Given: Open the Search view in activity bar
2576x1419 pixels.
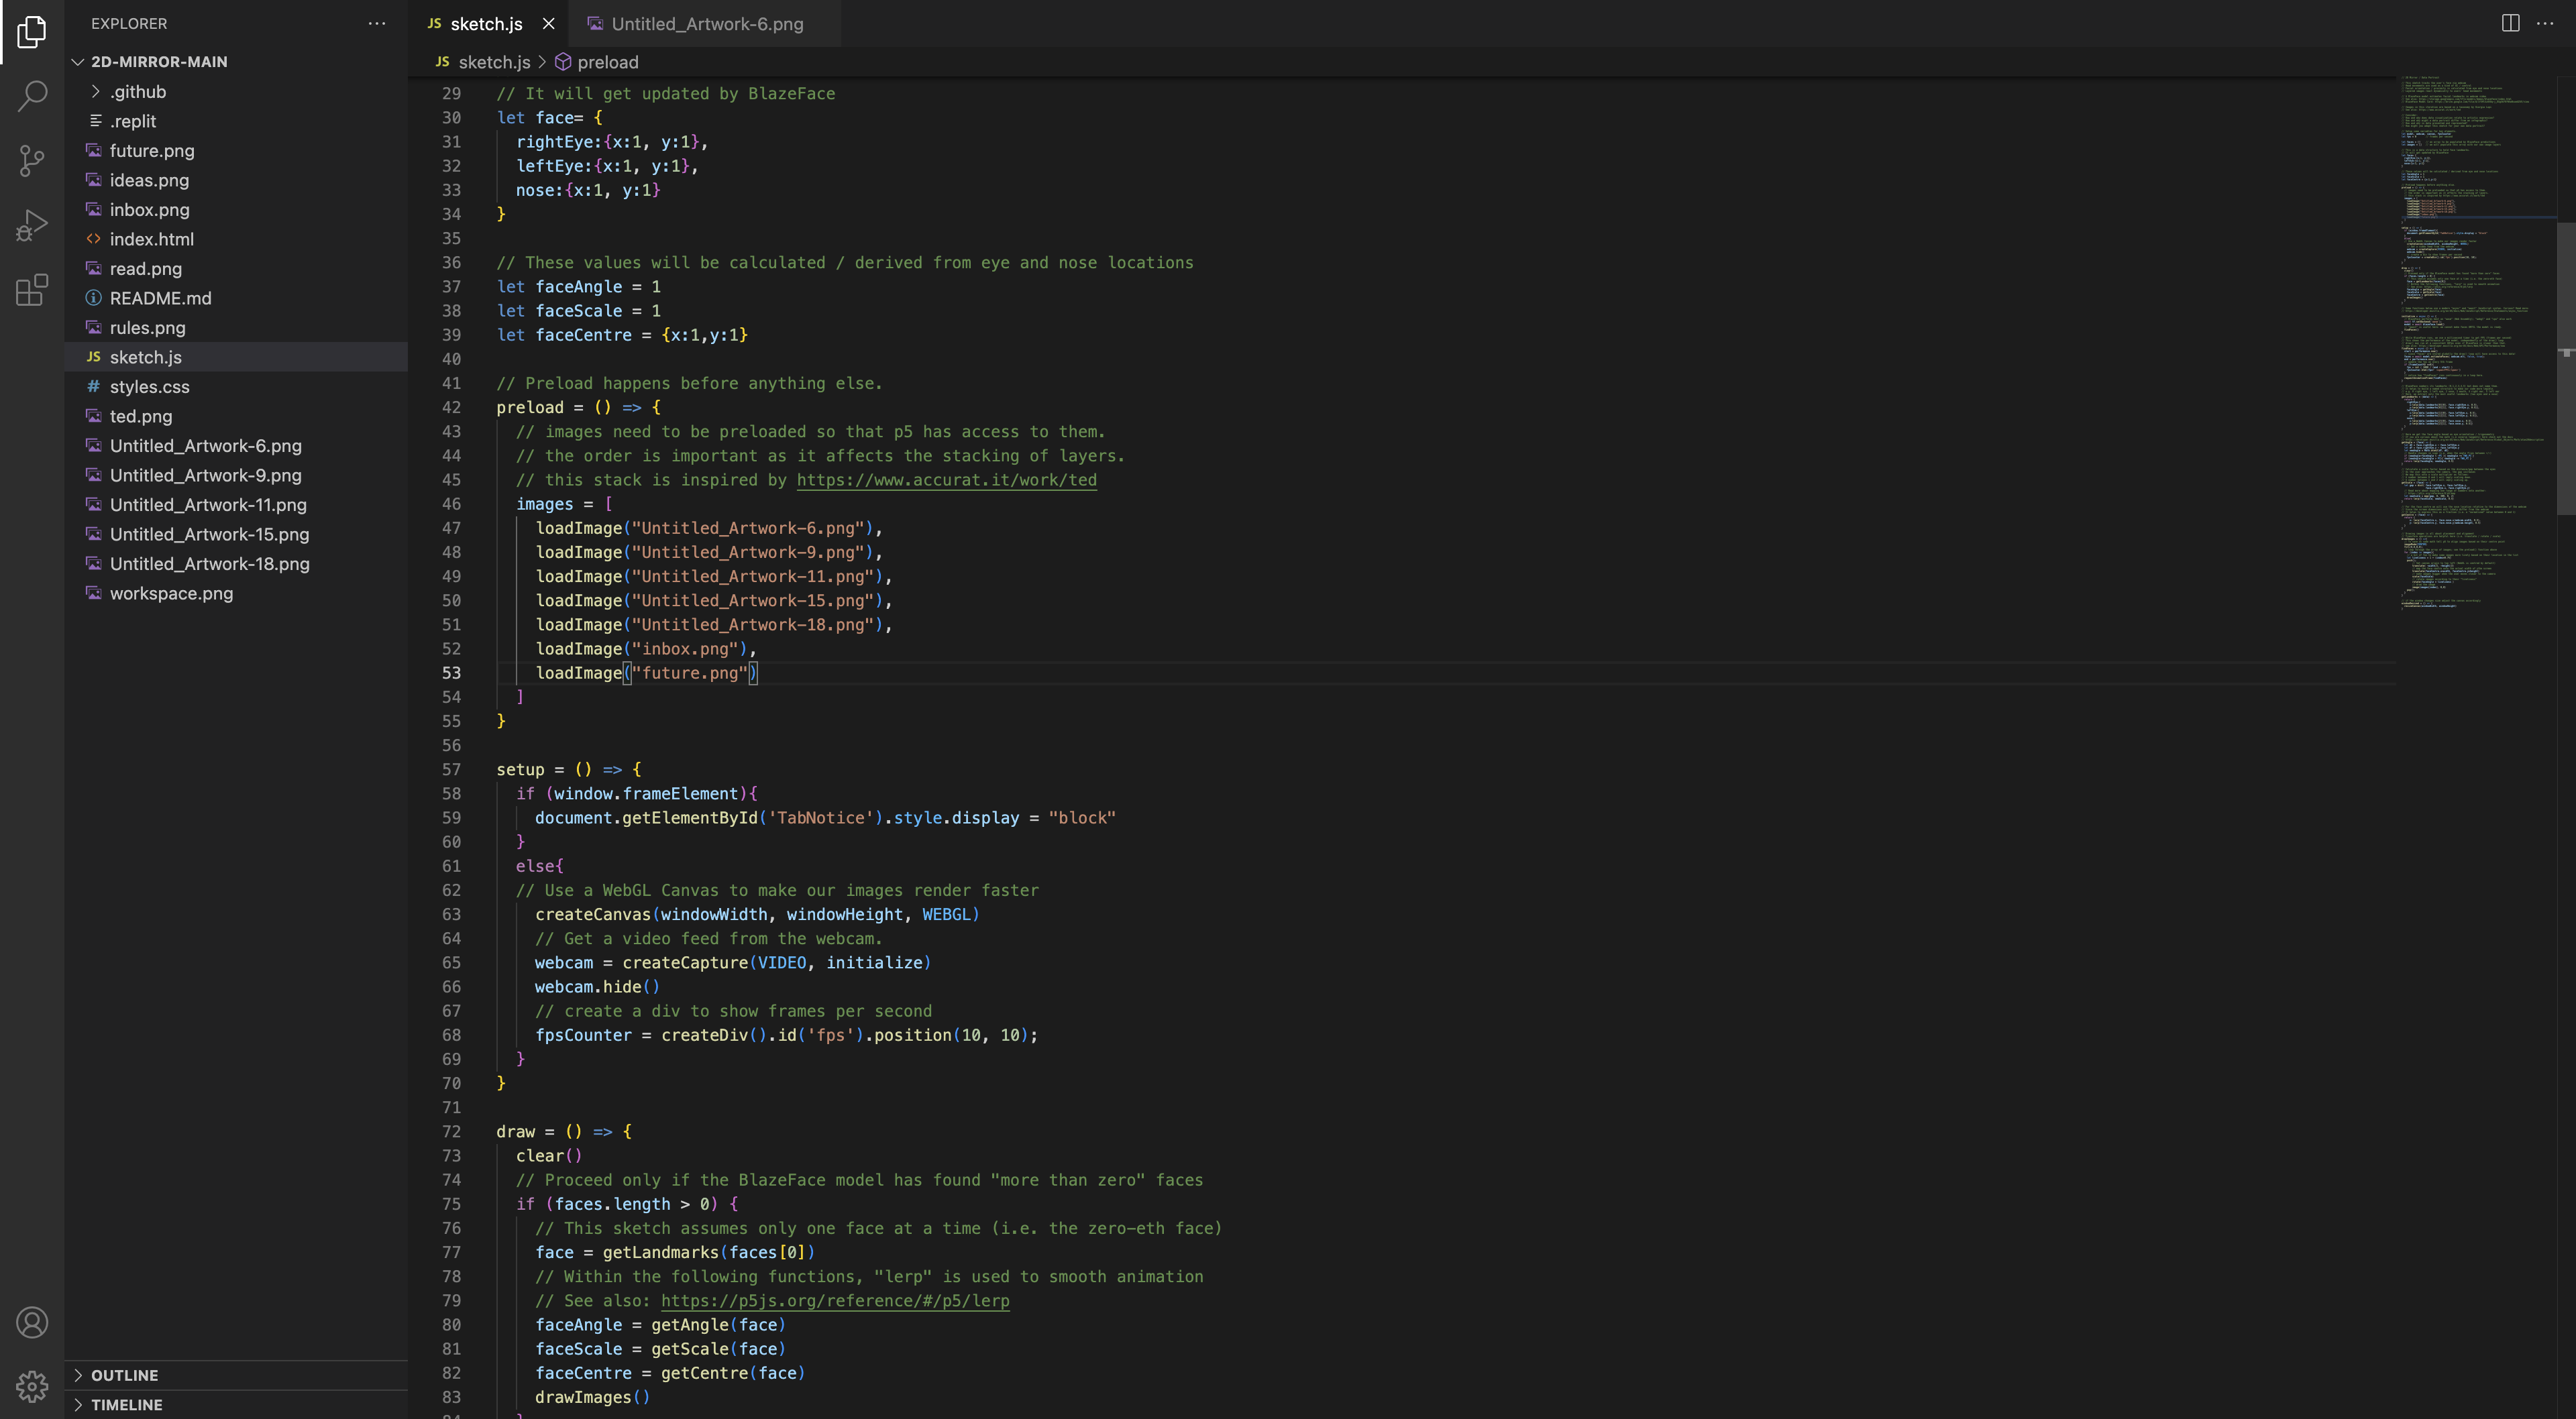Looking at the screenshot, I should [32, 96].
